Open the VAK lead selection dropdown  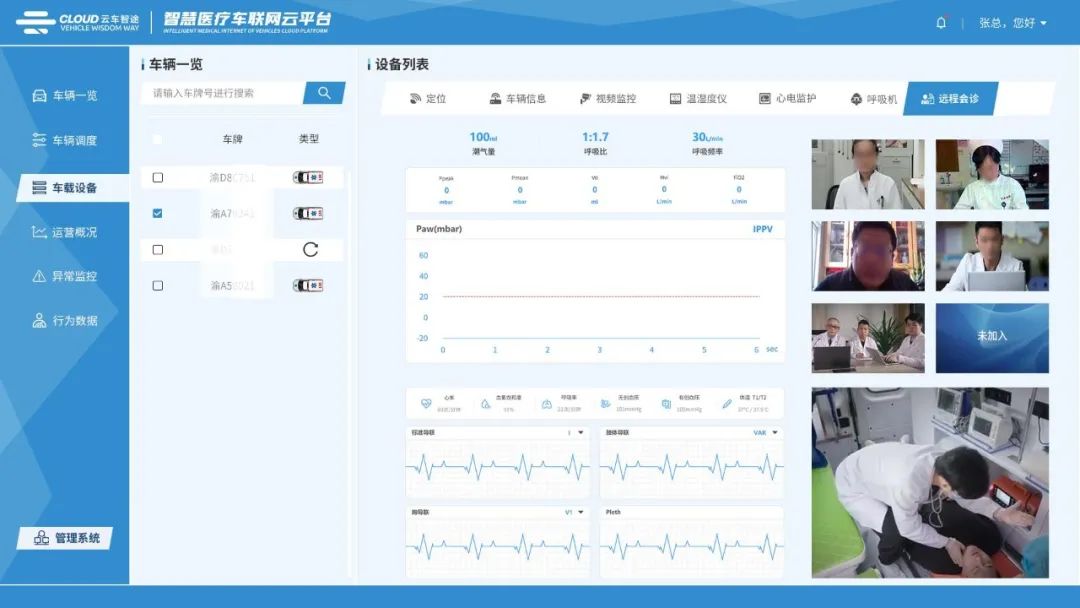coord(775,433)
